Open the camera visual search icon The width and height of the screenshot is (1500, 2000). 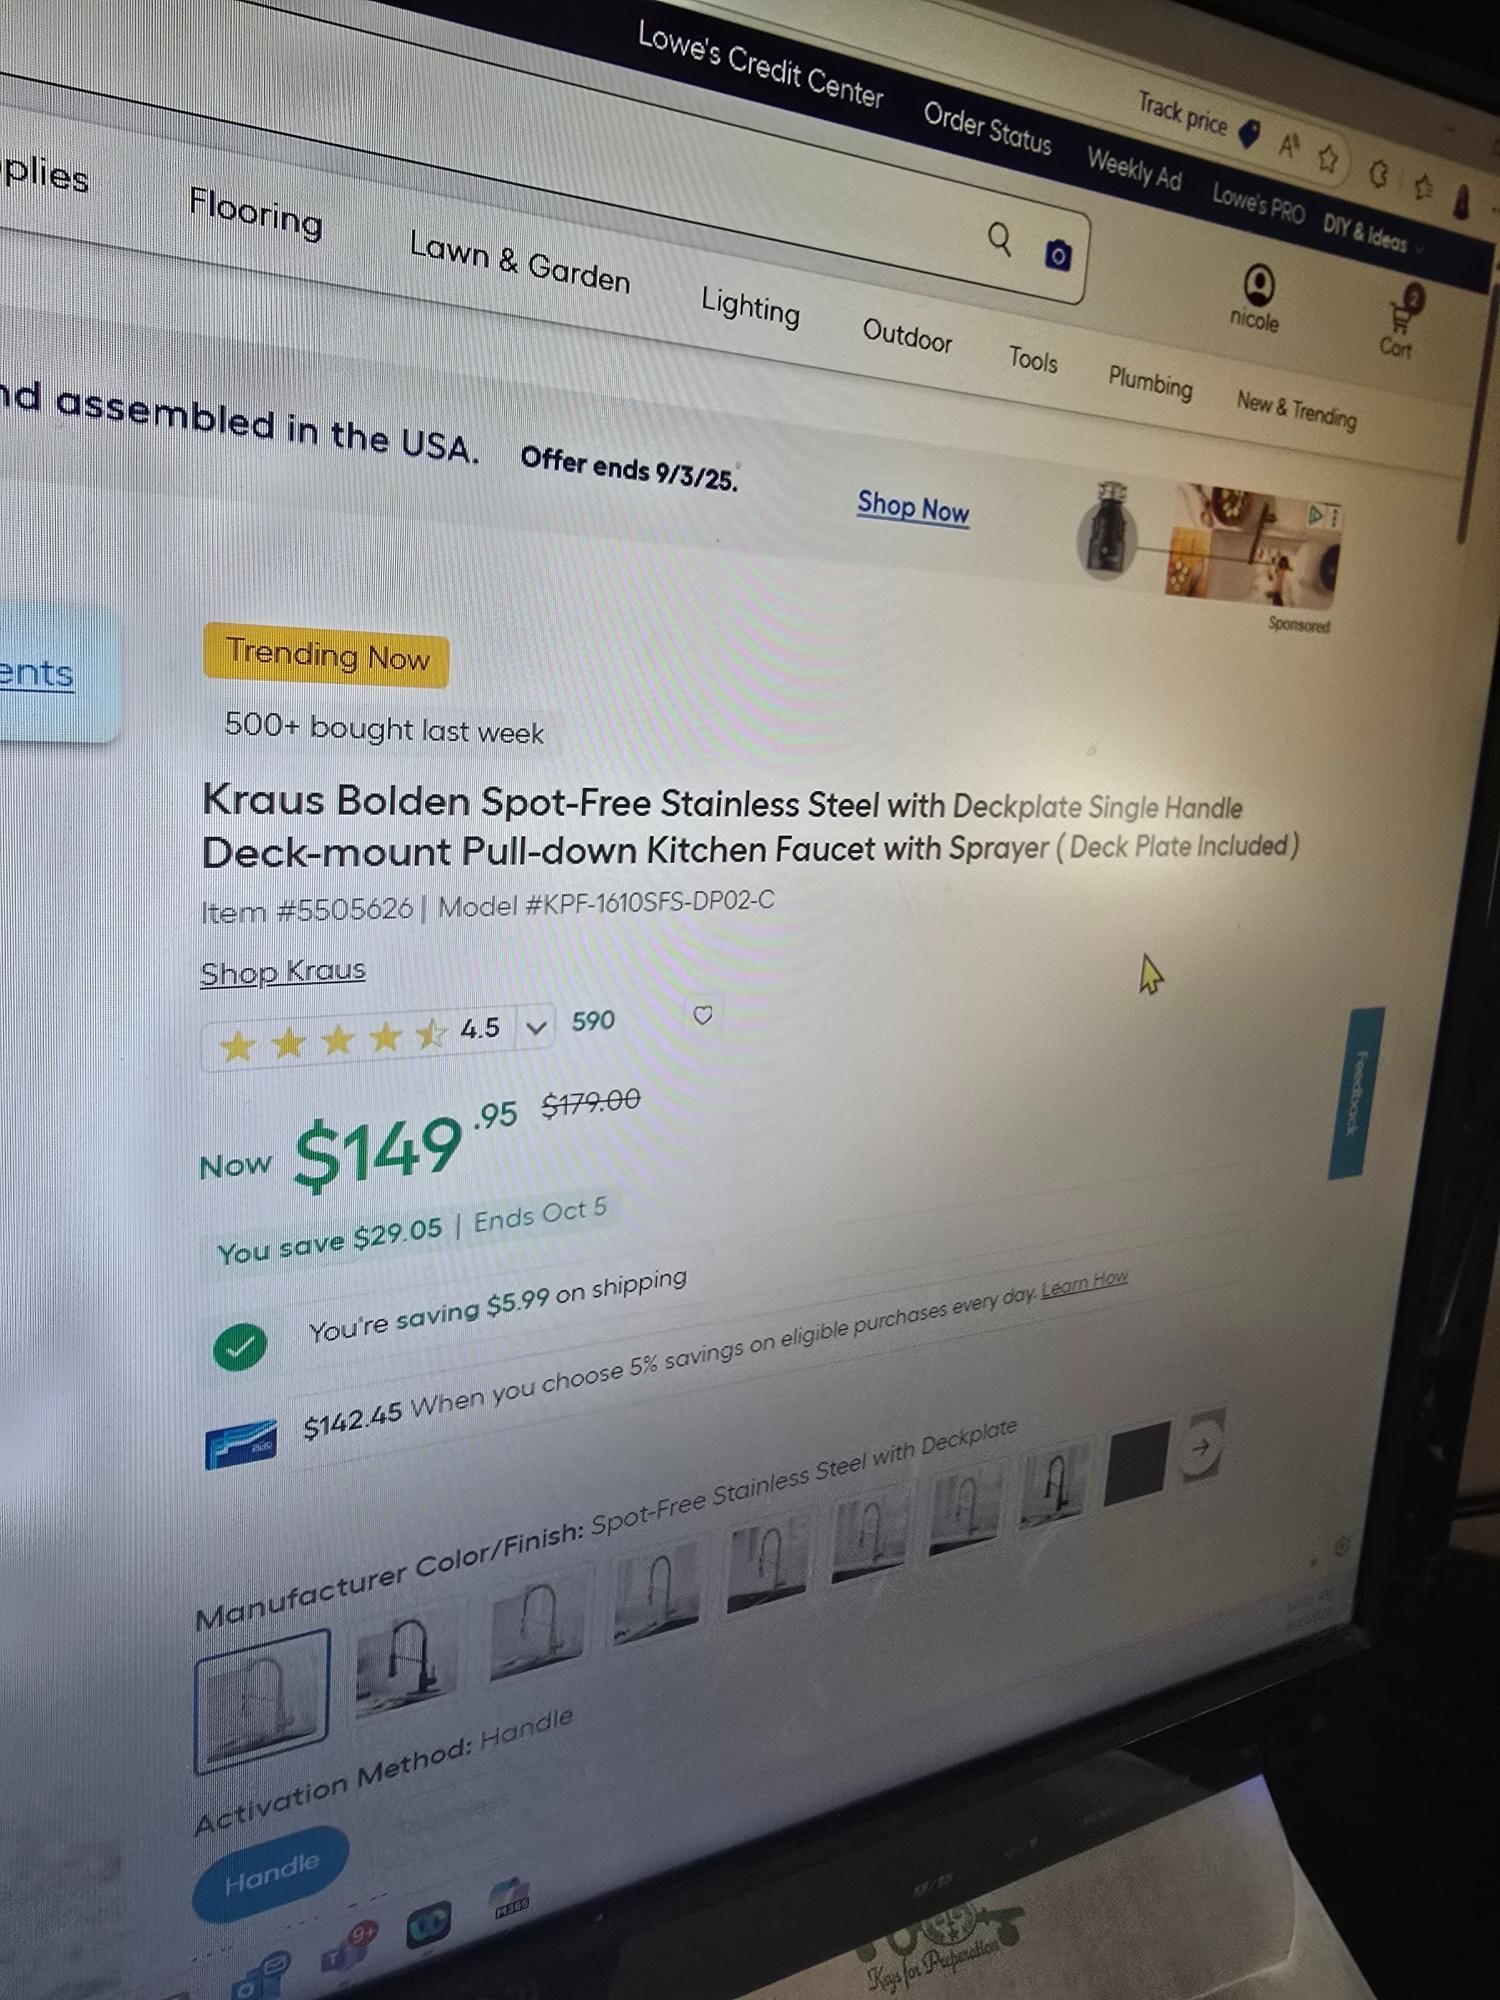click(x=1058, y=255)
